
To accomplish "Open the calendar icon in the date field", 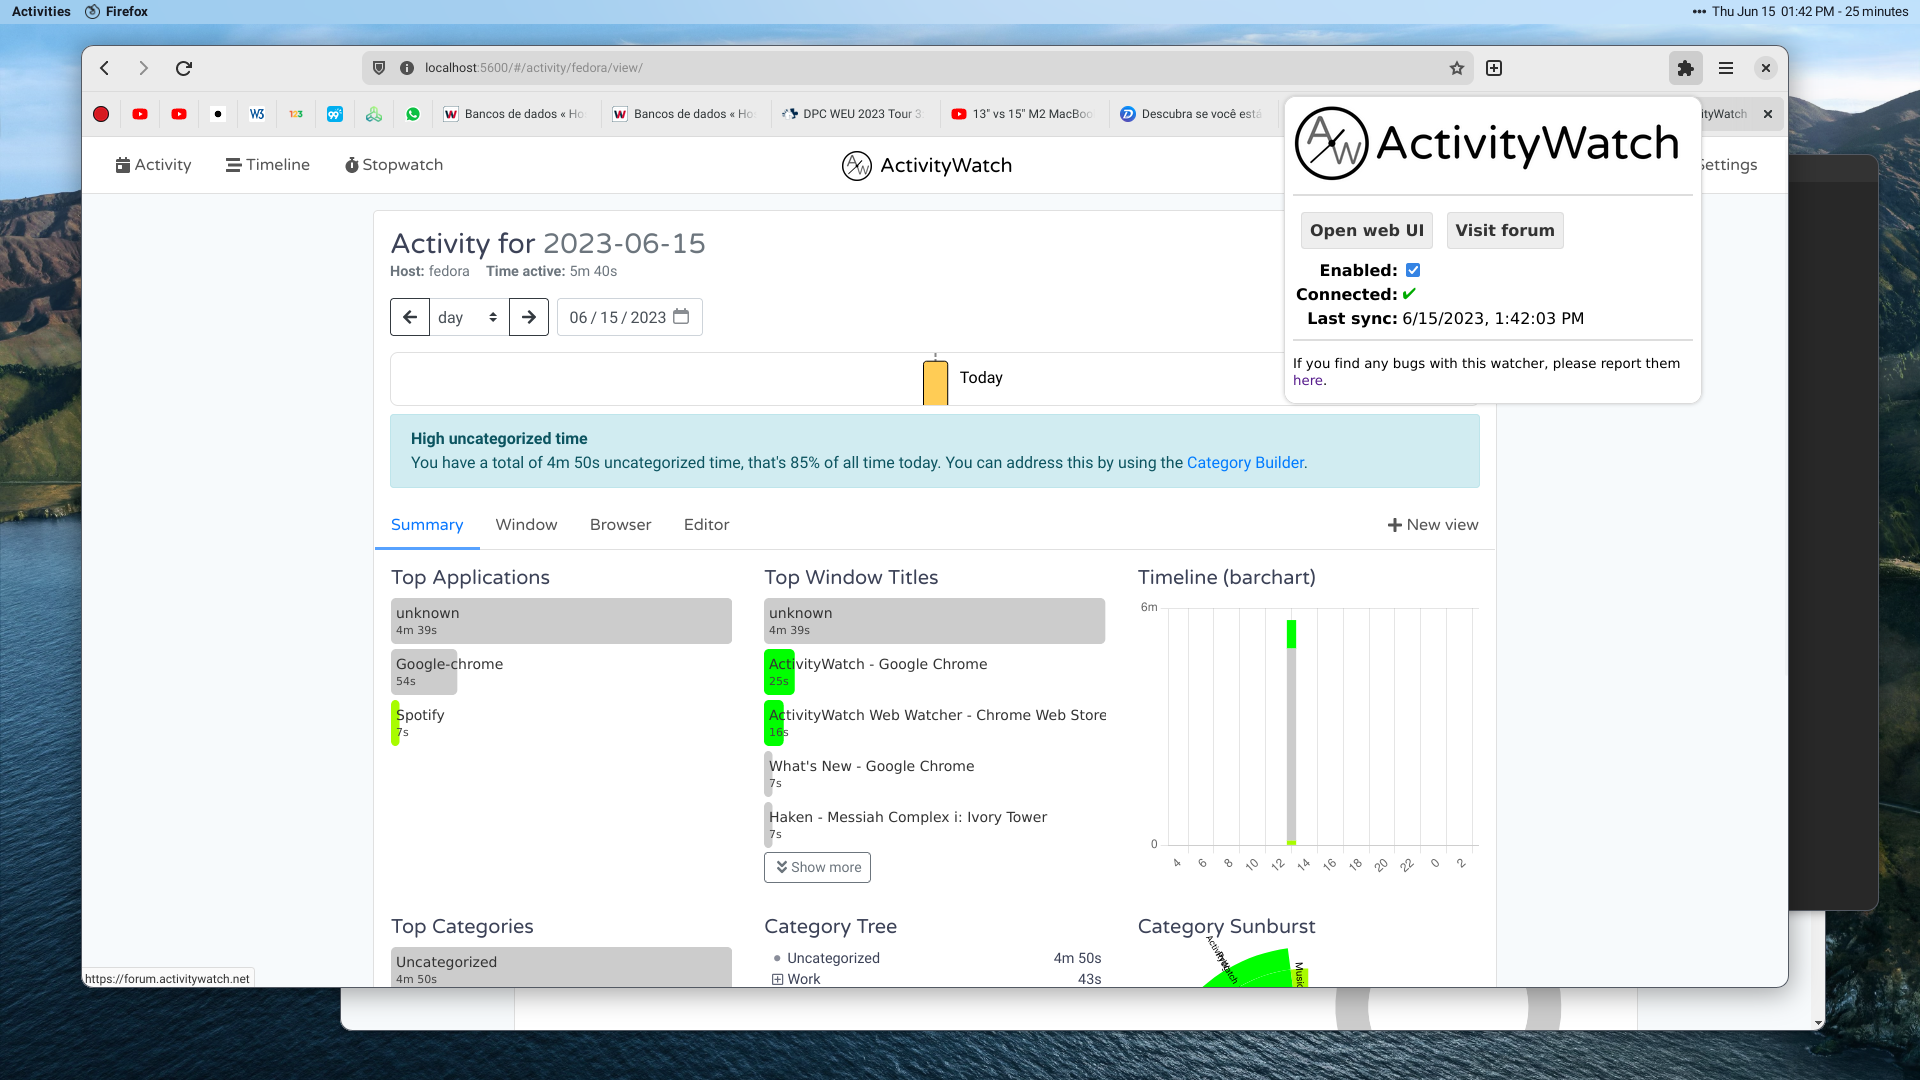I will coord(681,316).
